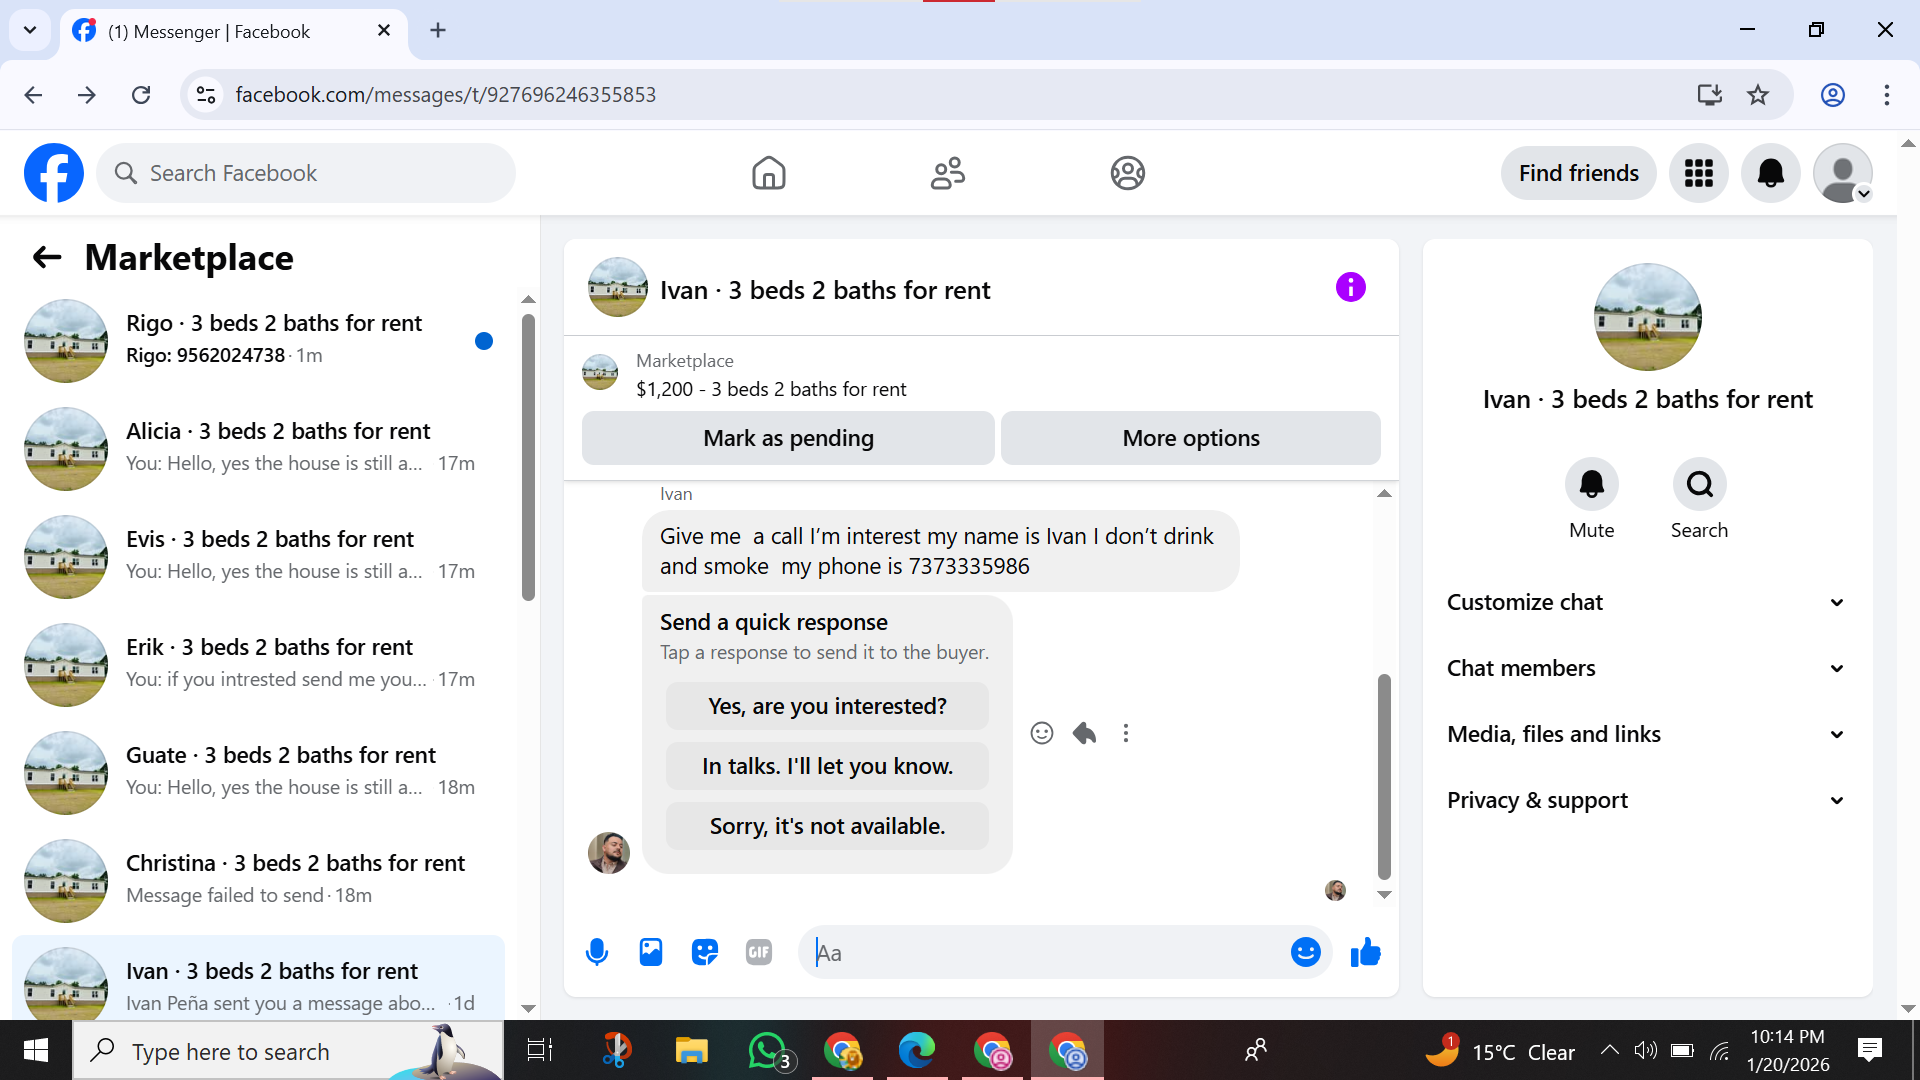Reply to the message arrow icon
This screenshot has width=1920, height=1080.
[x=1084, y=733]
